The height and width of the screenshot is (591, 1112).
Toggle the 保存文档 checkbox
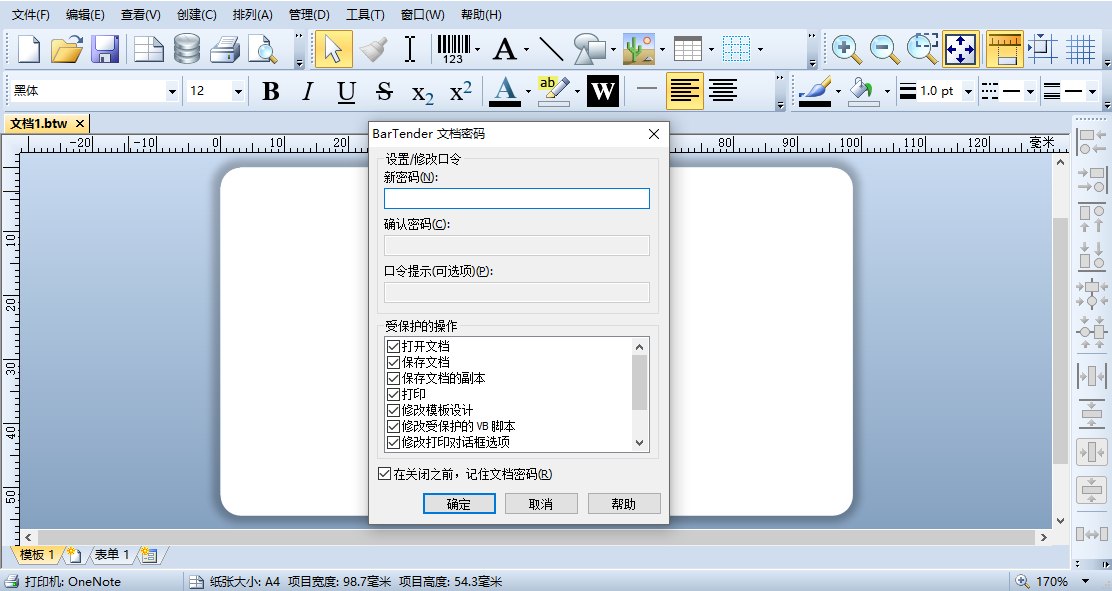pyautogui.click(x=394, y=363)
